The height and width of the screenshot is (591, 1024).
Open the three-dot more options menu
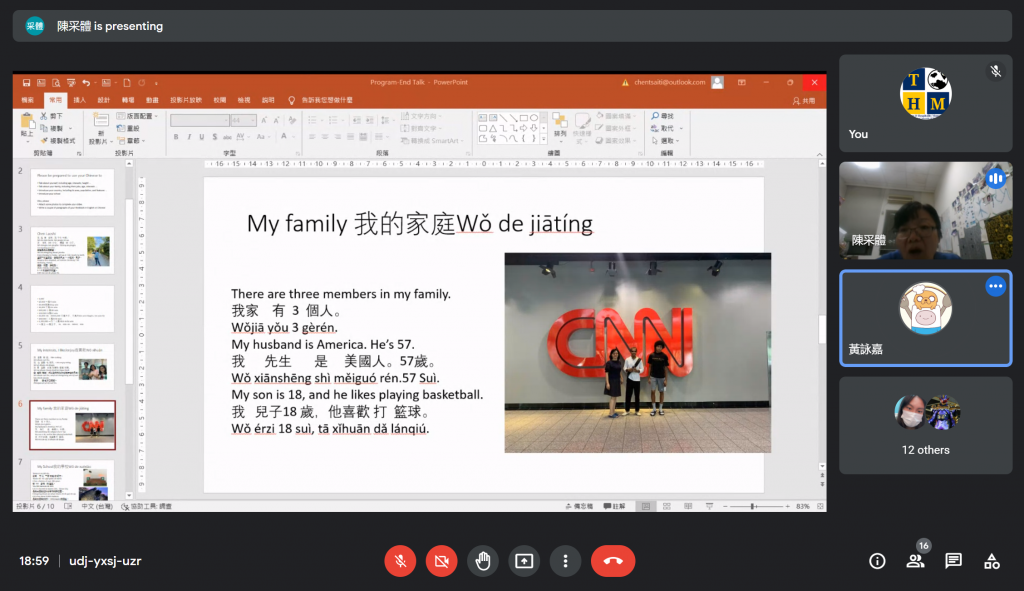[x=566, y=561]
